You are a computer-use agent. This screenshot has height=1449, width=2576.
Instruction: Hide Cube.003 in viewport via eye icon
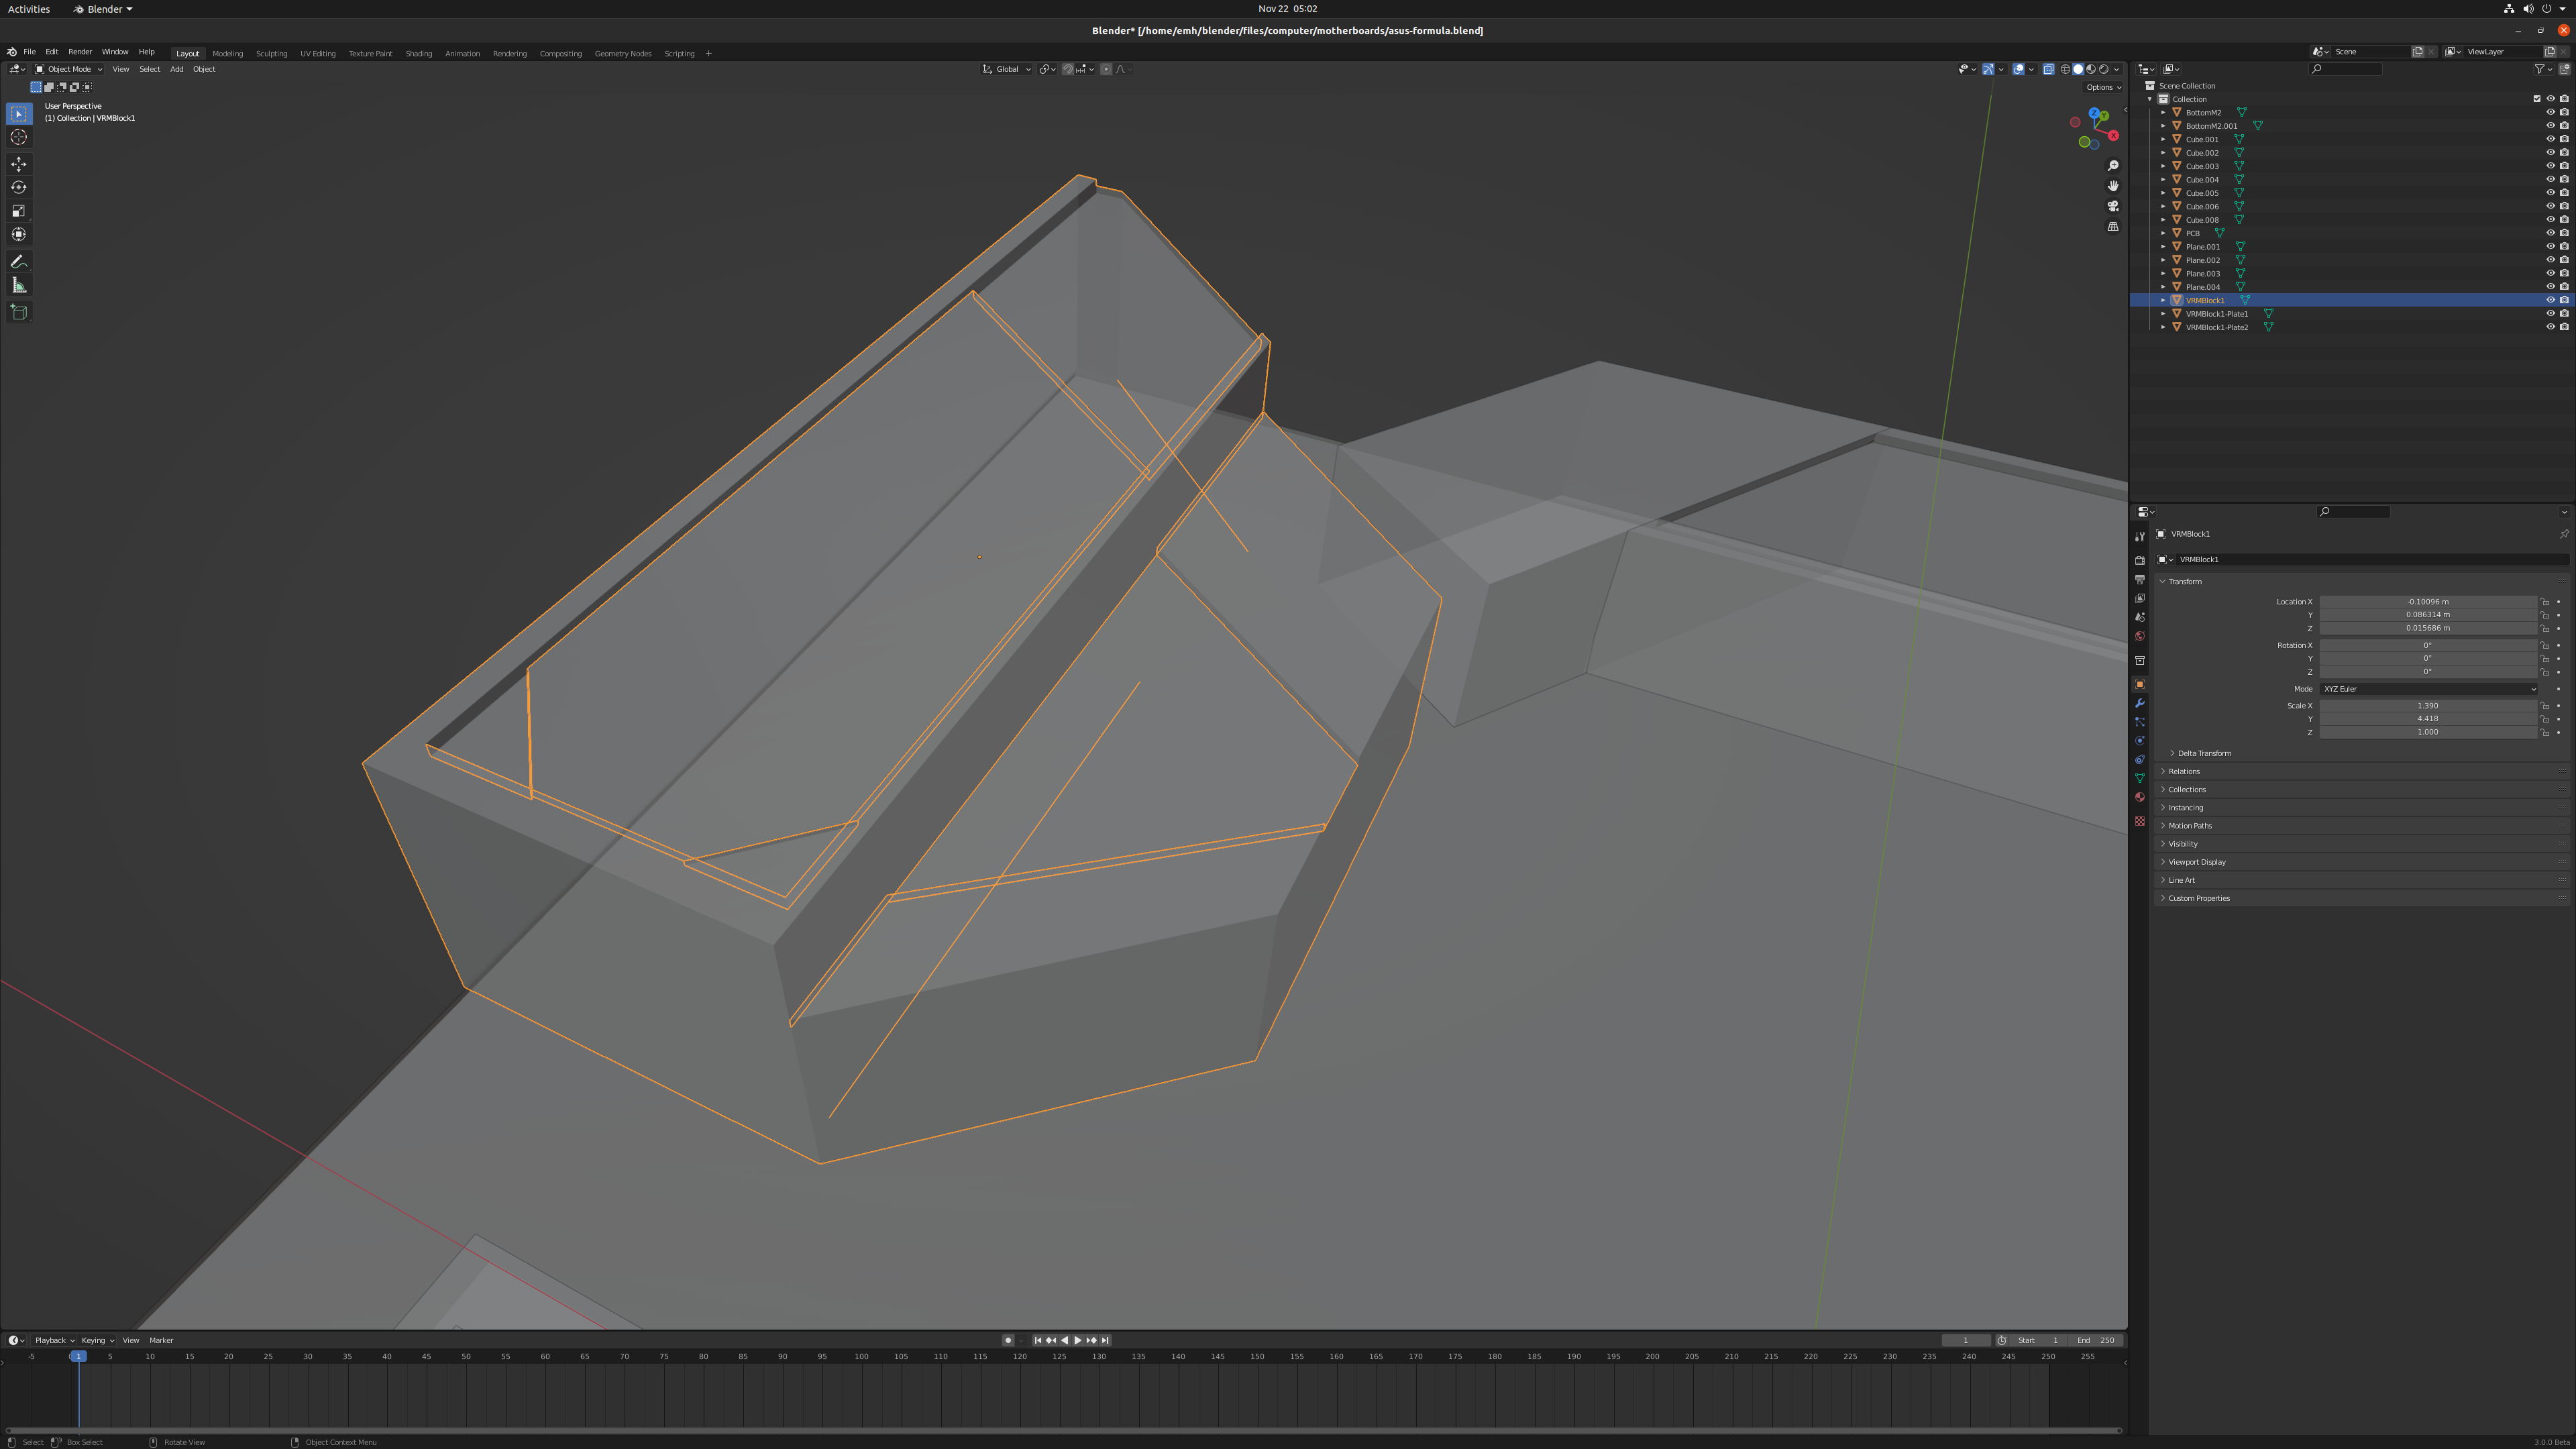tap(2550, 166)
